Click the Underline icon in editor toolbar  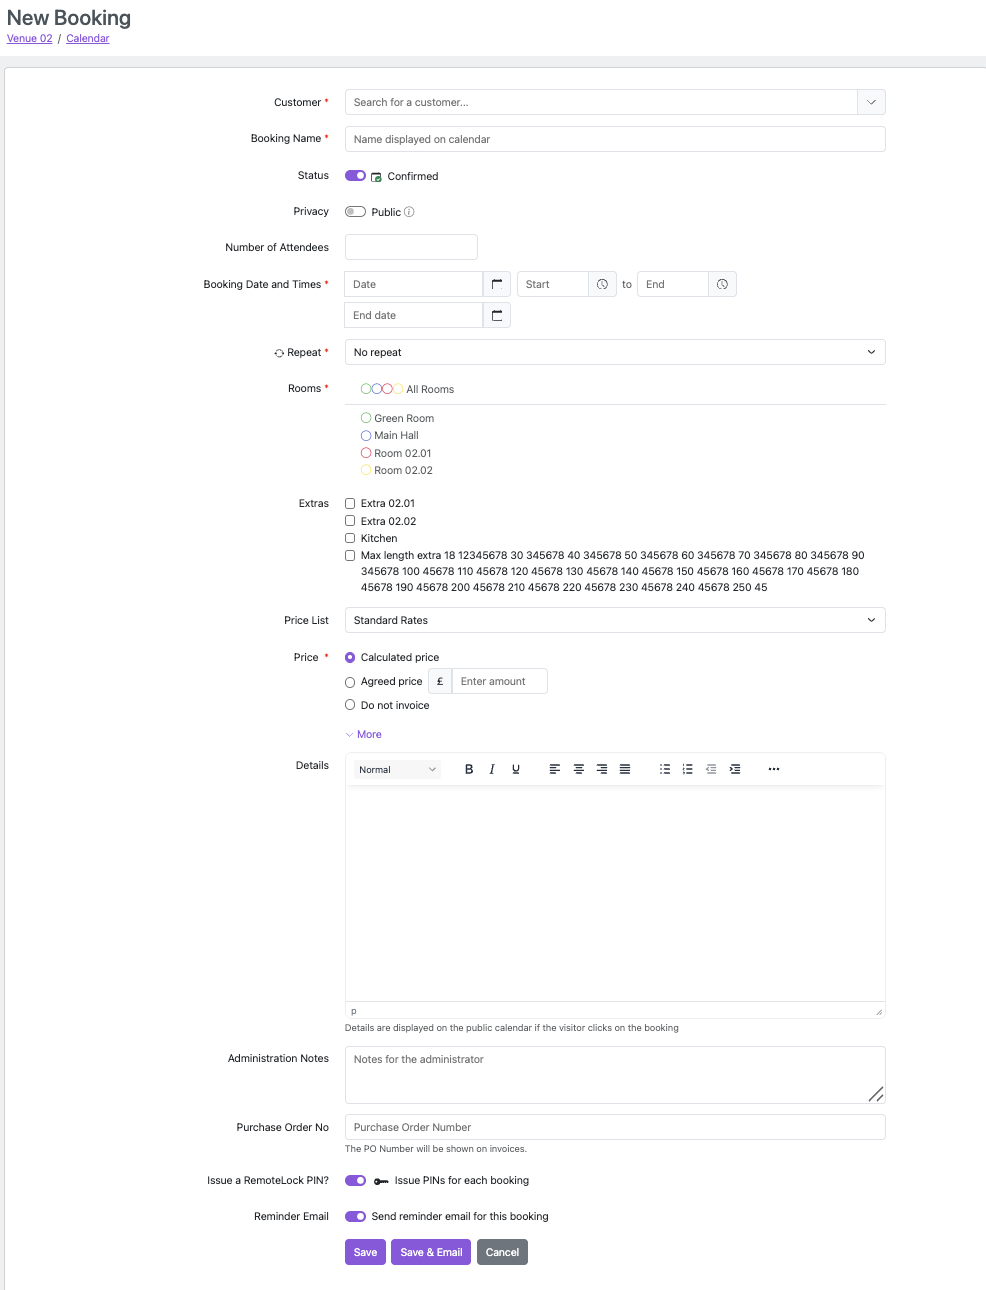(516, 769)
